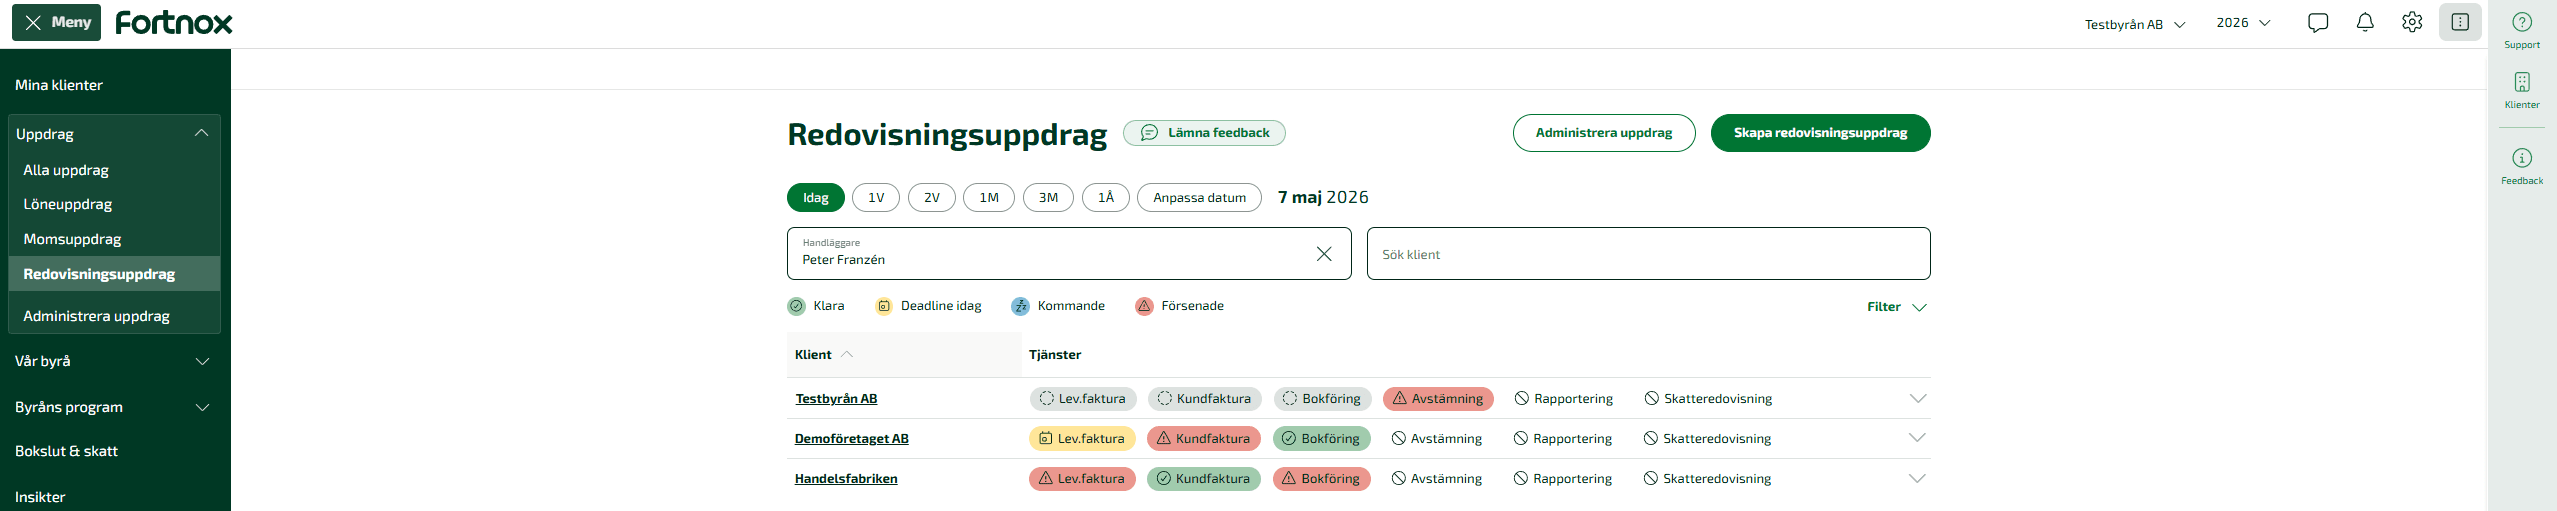Open Administrera uppdrag in sidebar
2557x511 pixels.
(96, 316)
